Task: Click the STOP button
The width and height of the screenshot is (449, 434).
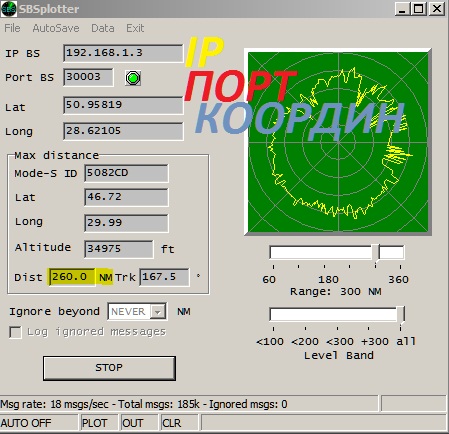Action: pyautogui.click(x=109, y=368)
